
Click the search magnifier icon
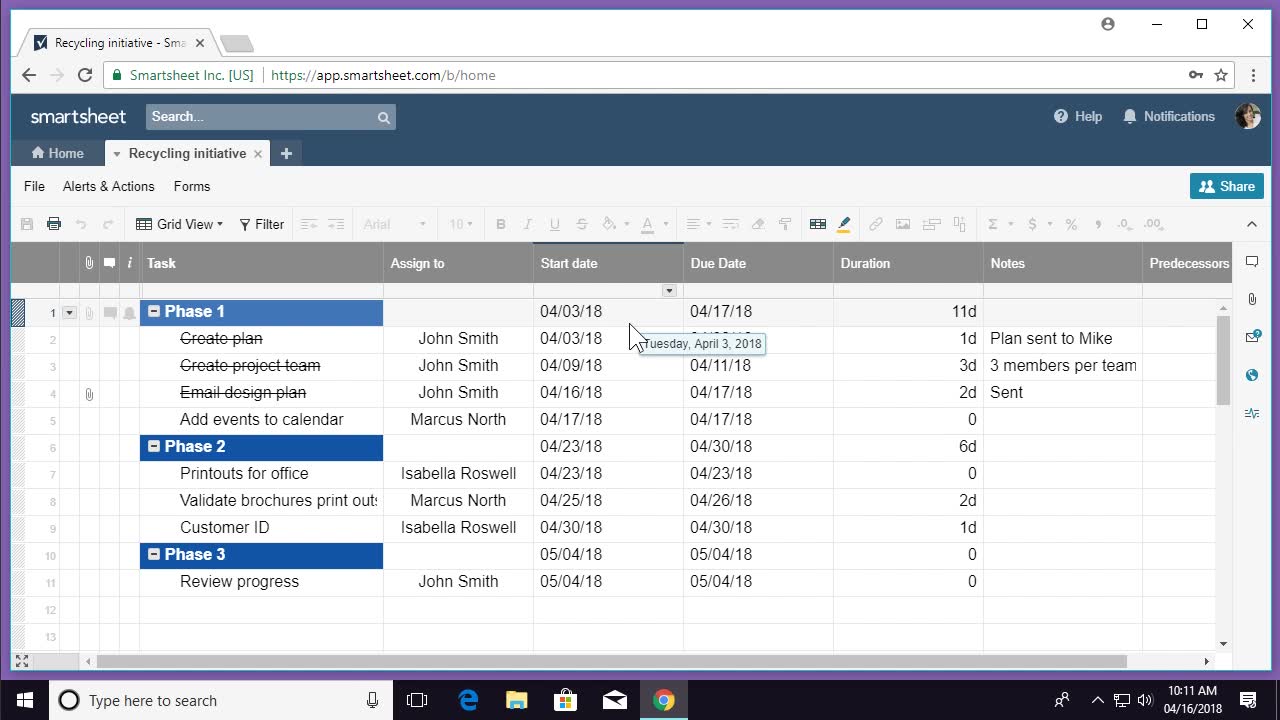click(x=383, y=118)
